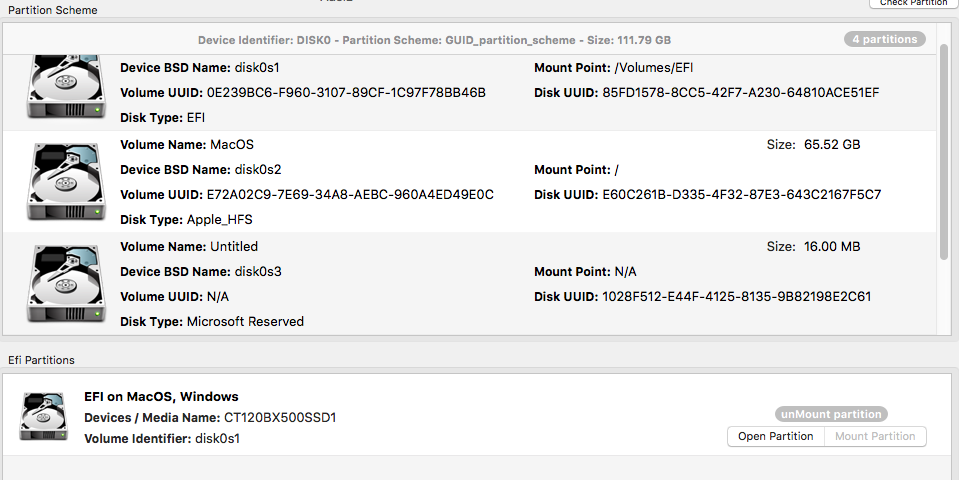Viewport: 959px width, 480px height.
Task: Select the MacOS volume name text
Action: pos(232,144)
